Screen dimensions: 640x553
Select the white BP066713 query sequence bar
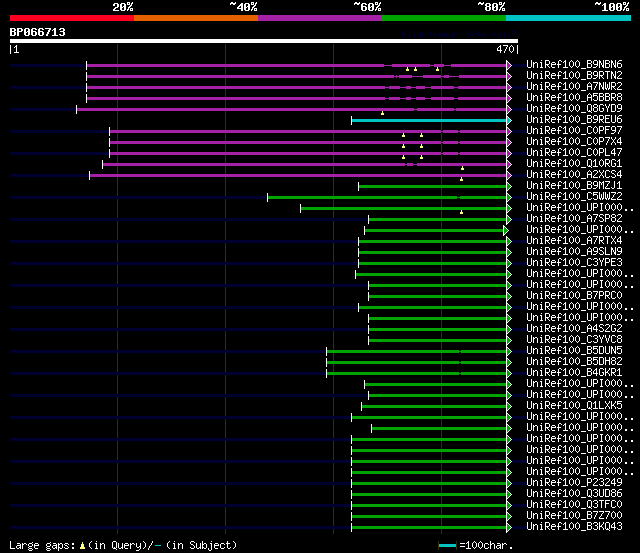tap(264, 41)
